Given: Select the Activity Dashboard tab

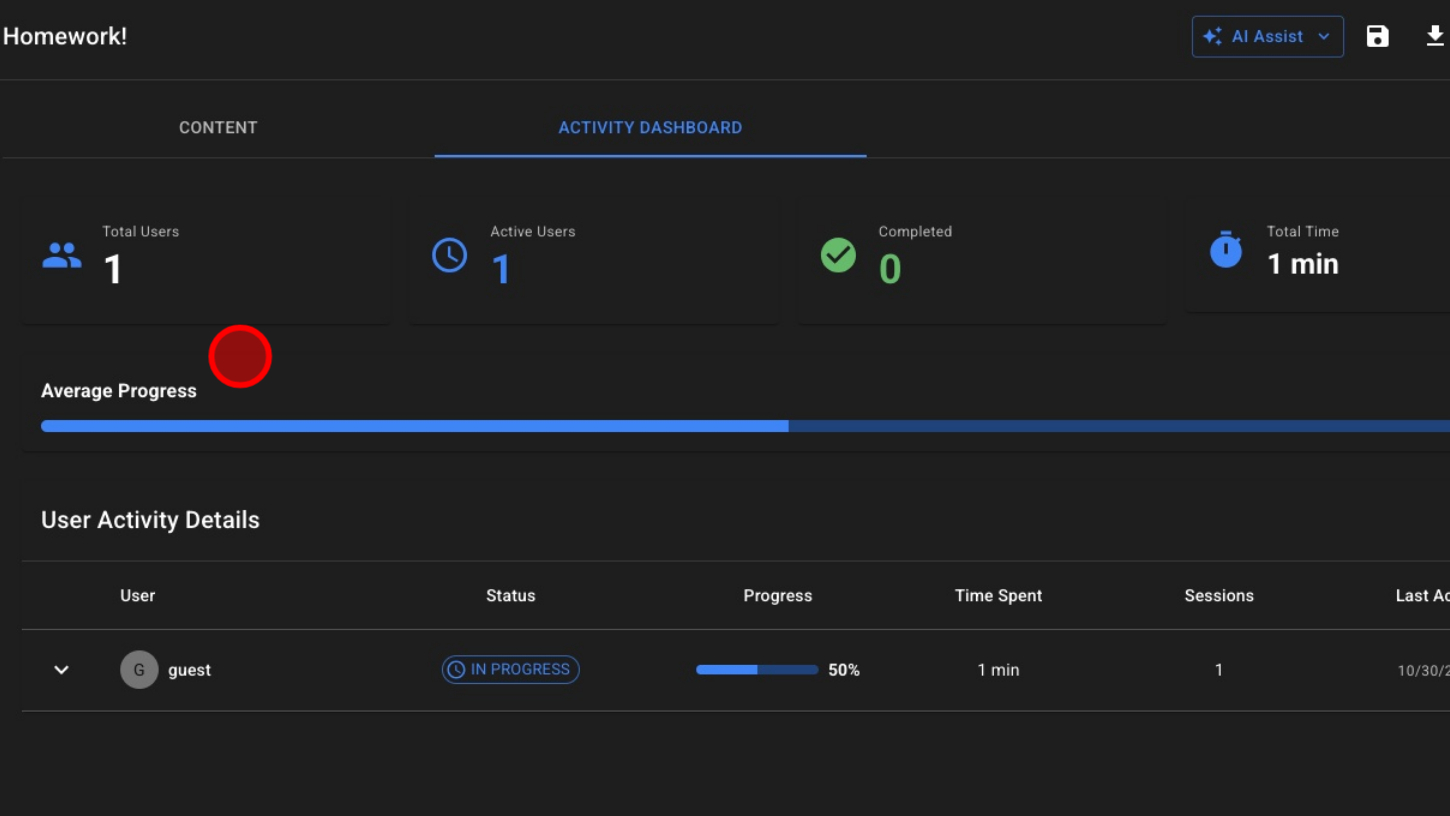Looking at the screenshot, I should [x=650, y=128].
